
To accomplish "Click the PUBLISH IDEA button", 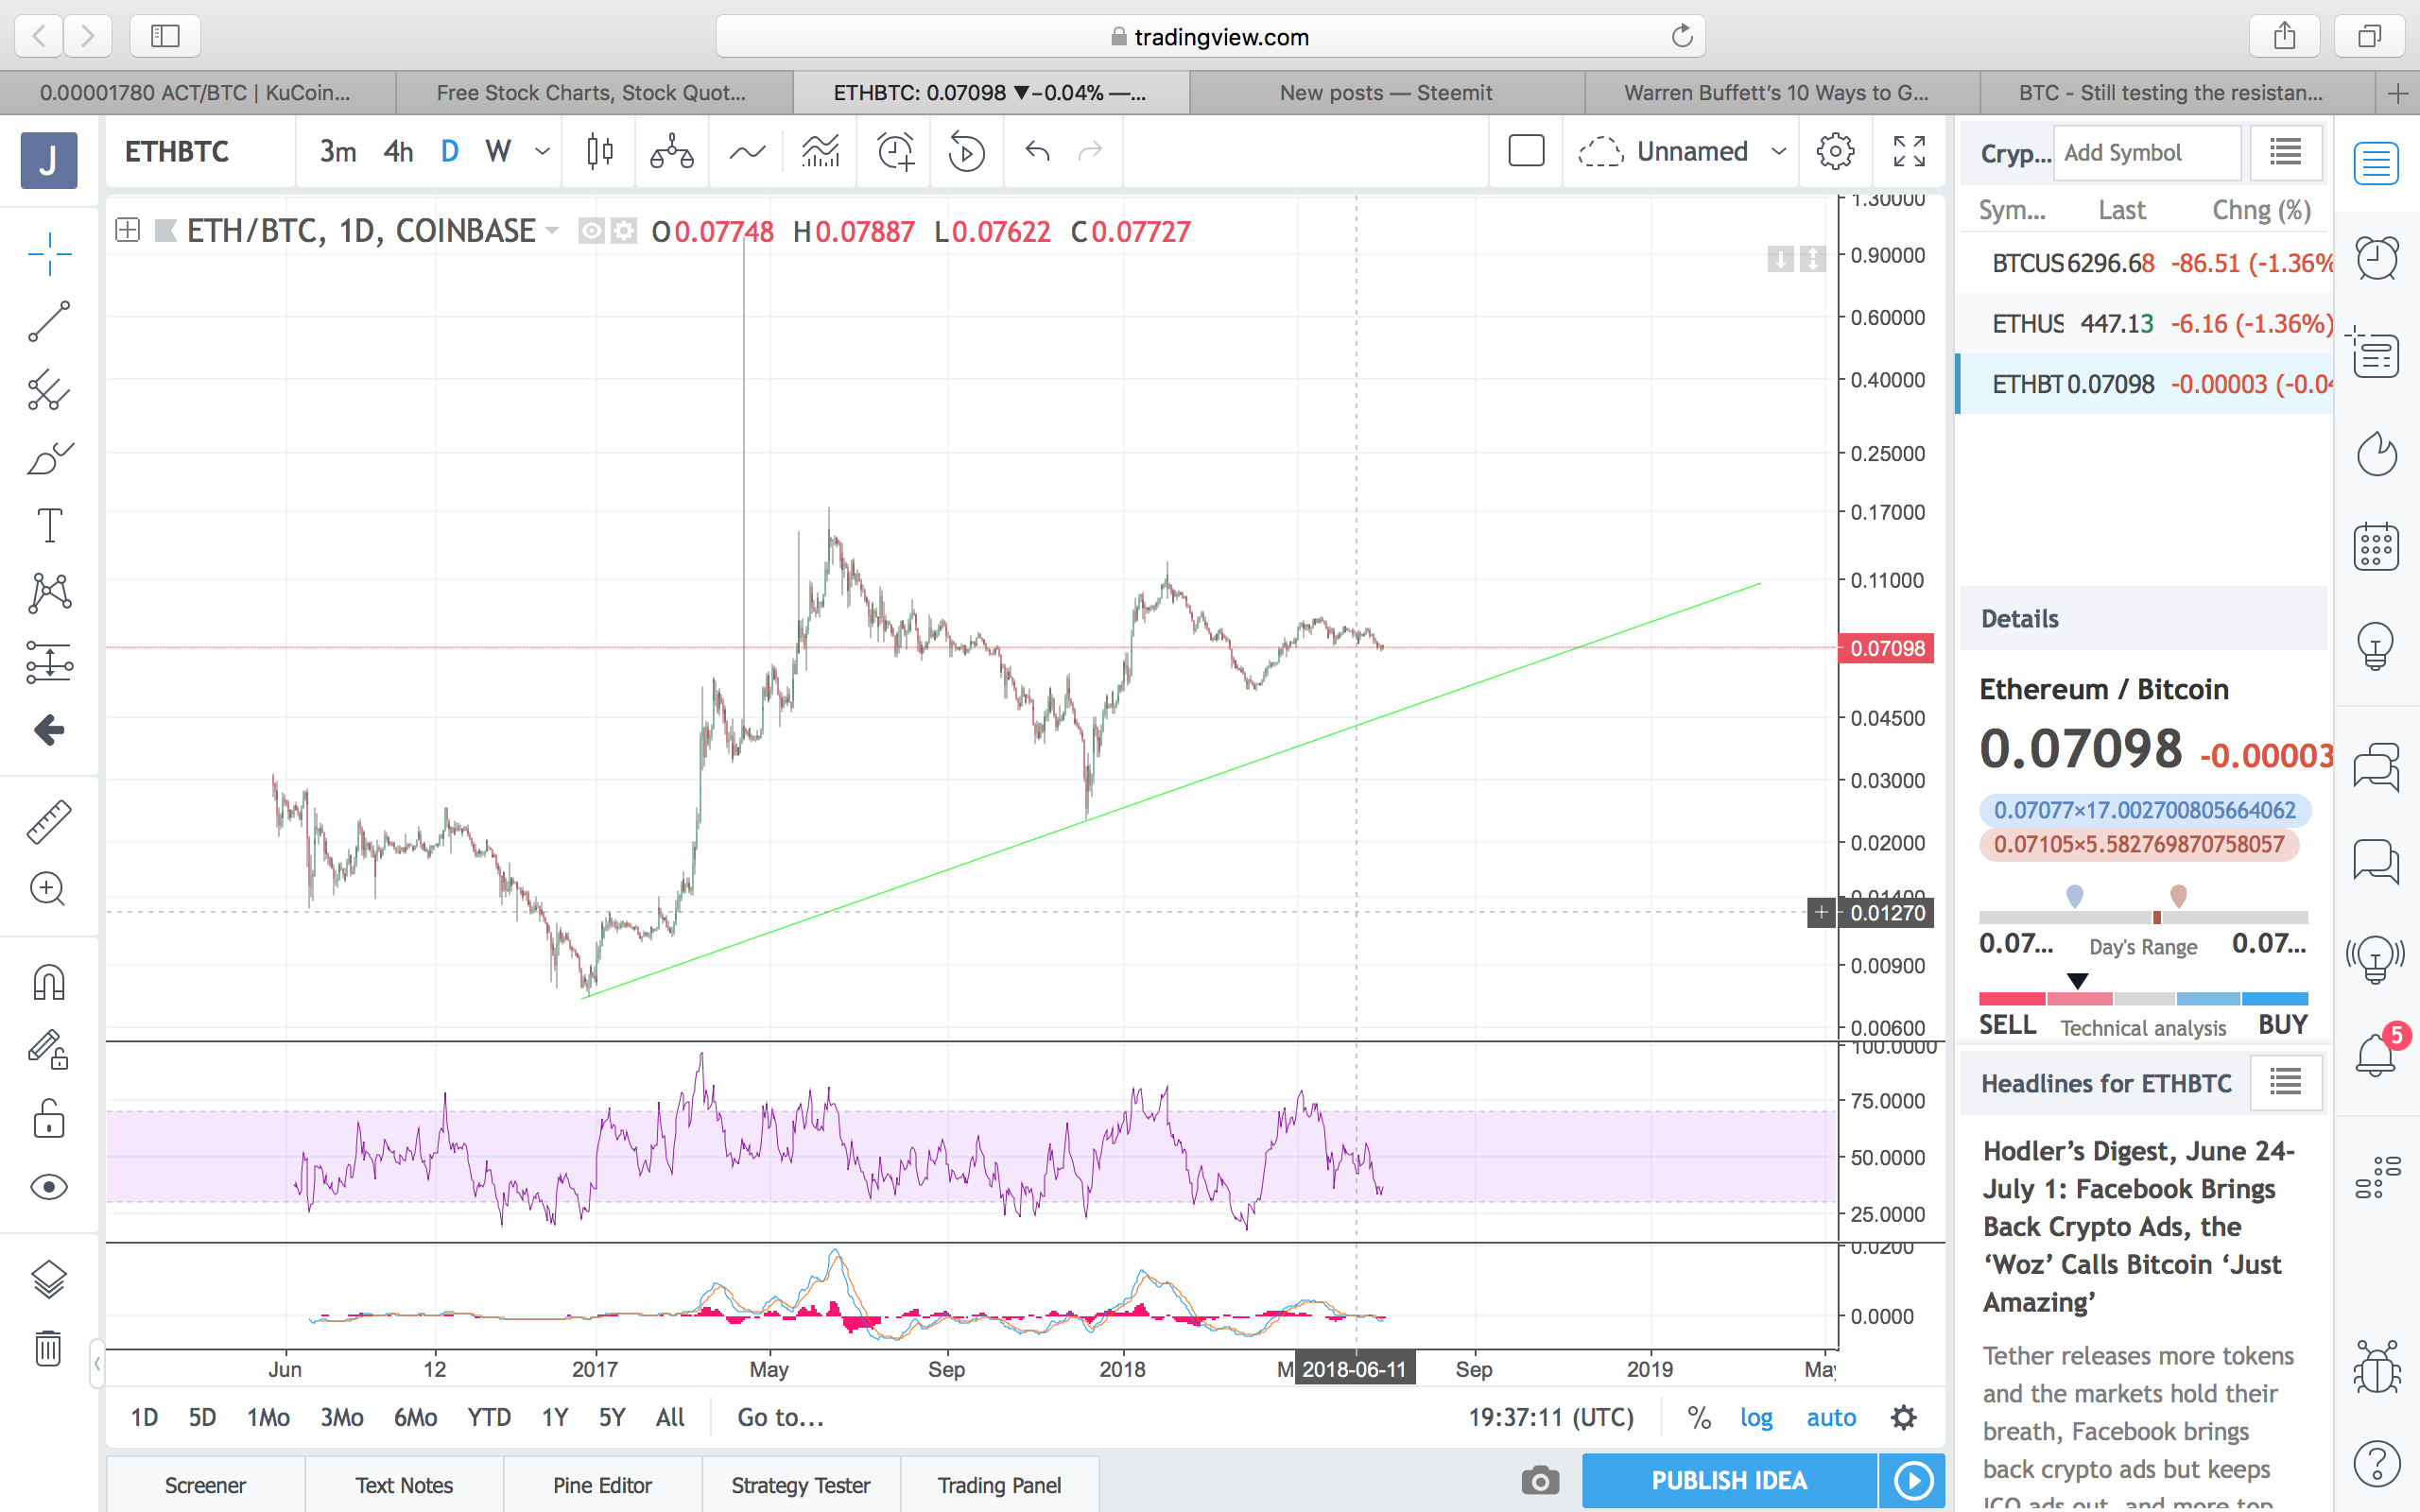I will pyautogui.click(x=1728, y=1481).
